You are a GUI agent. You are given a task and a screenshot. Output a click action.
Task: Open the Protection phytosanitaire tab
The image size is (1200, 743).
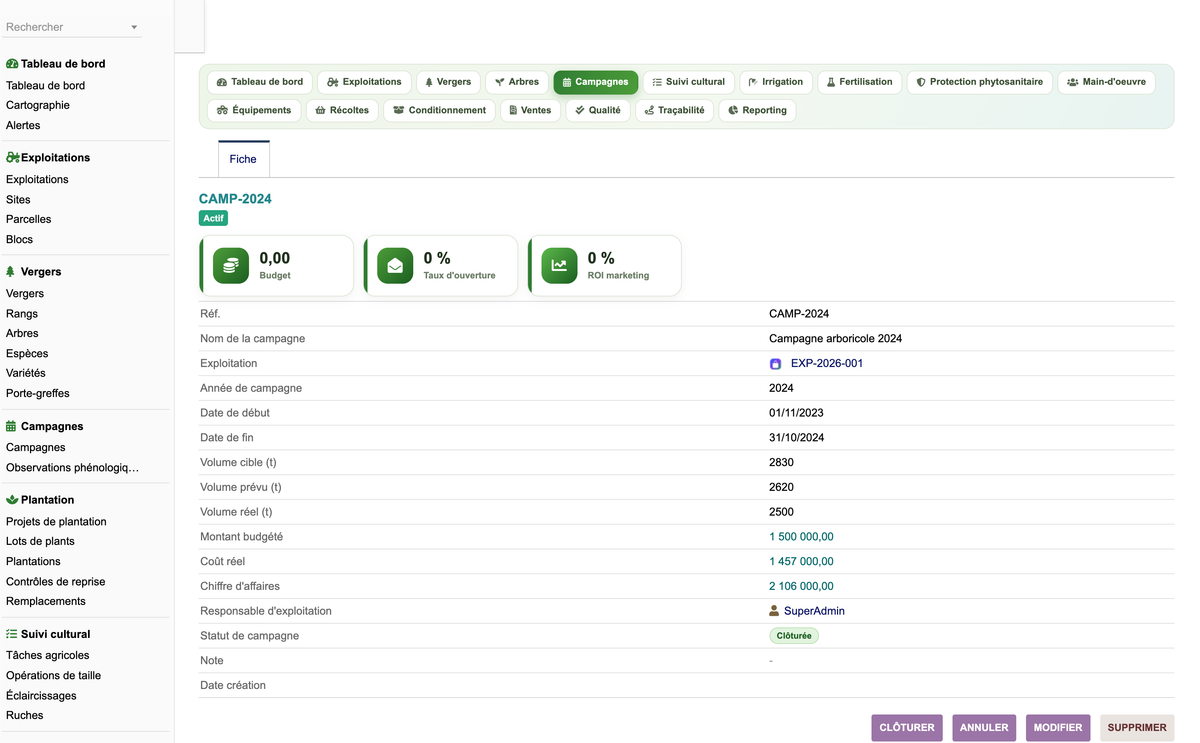[x=980, y=82]
